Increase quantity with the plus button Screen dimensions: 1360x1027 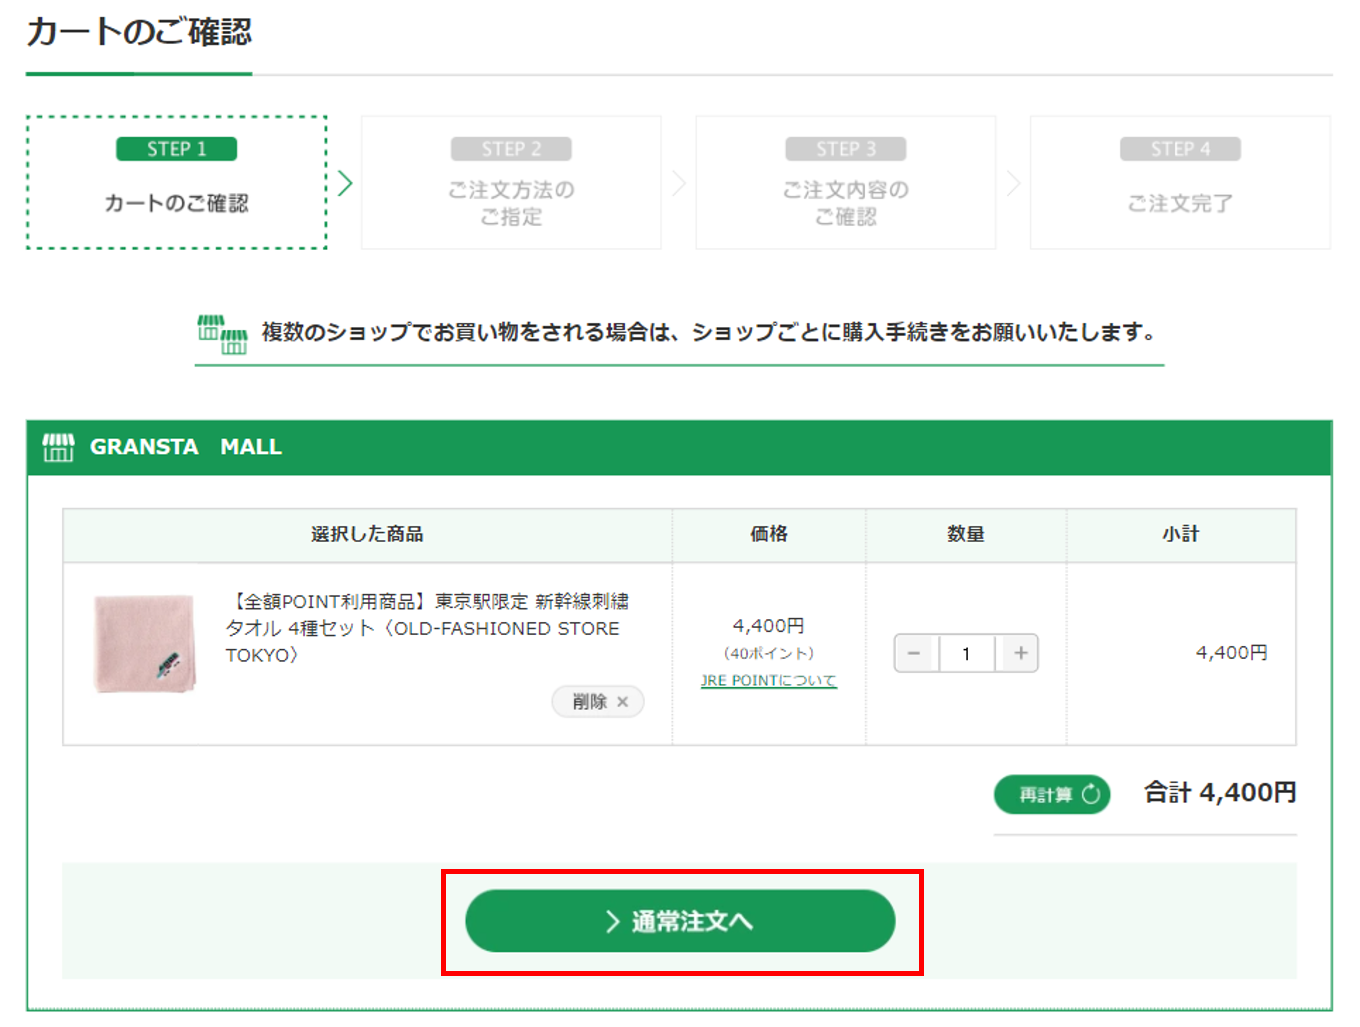pyautogui.click(x=1020, y=653)
